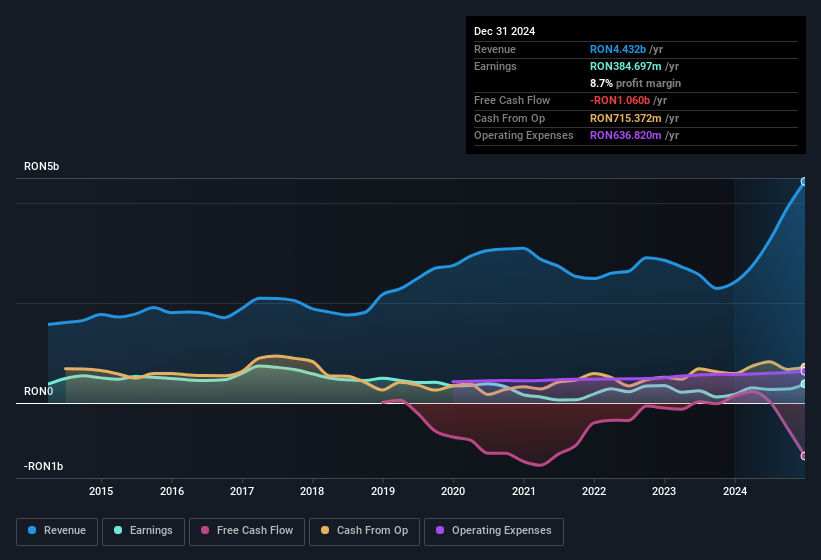Click the 2017 x-axis label
821x560 pixels.
pyautogui.click(x=242, y=491)
